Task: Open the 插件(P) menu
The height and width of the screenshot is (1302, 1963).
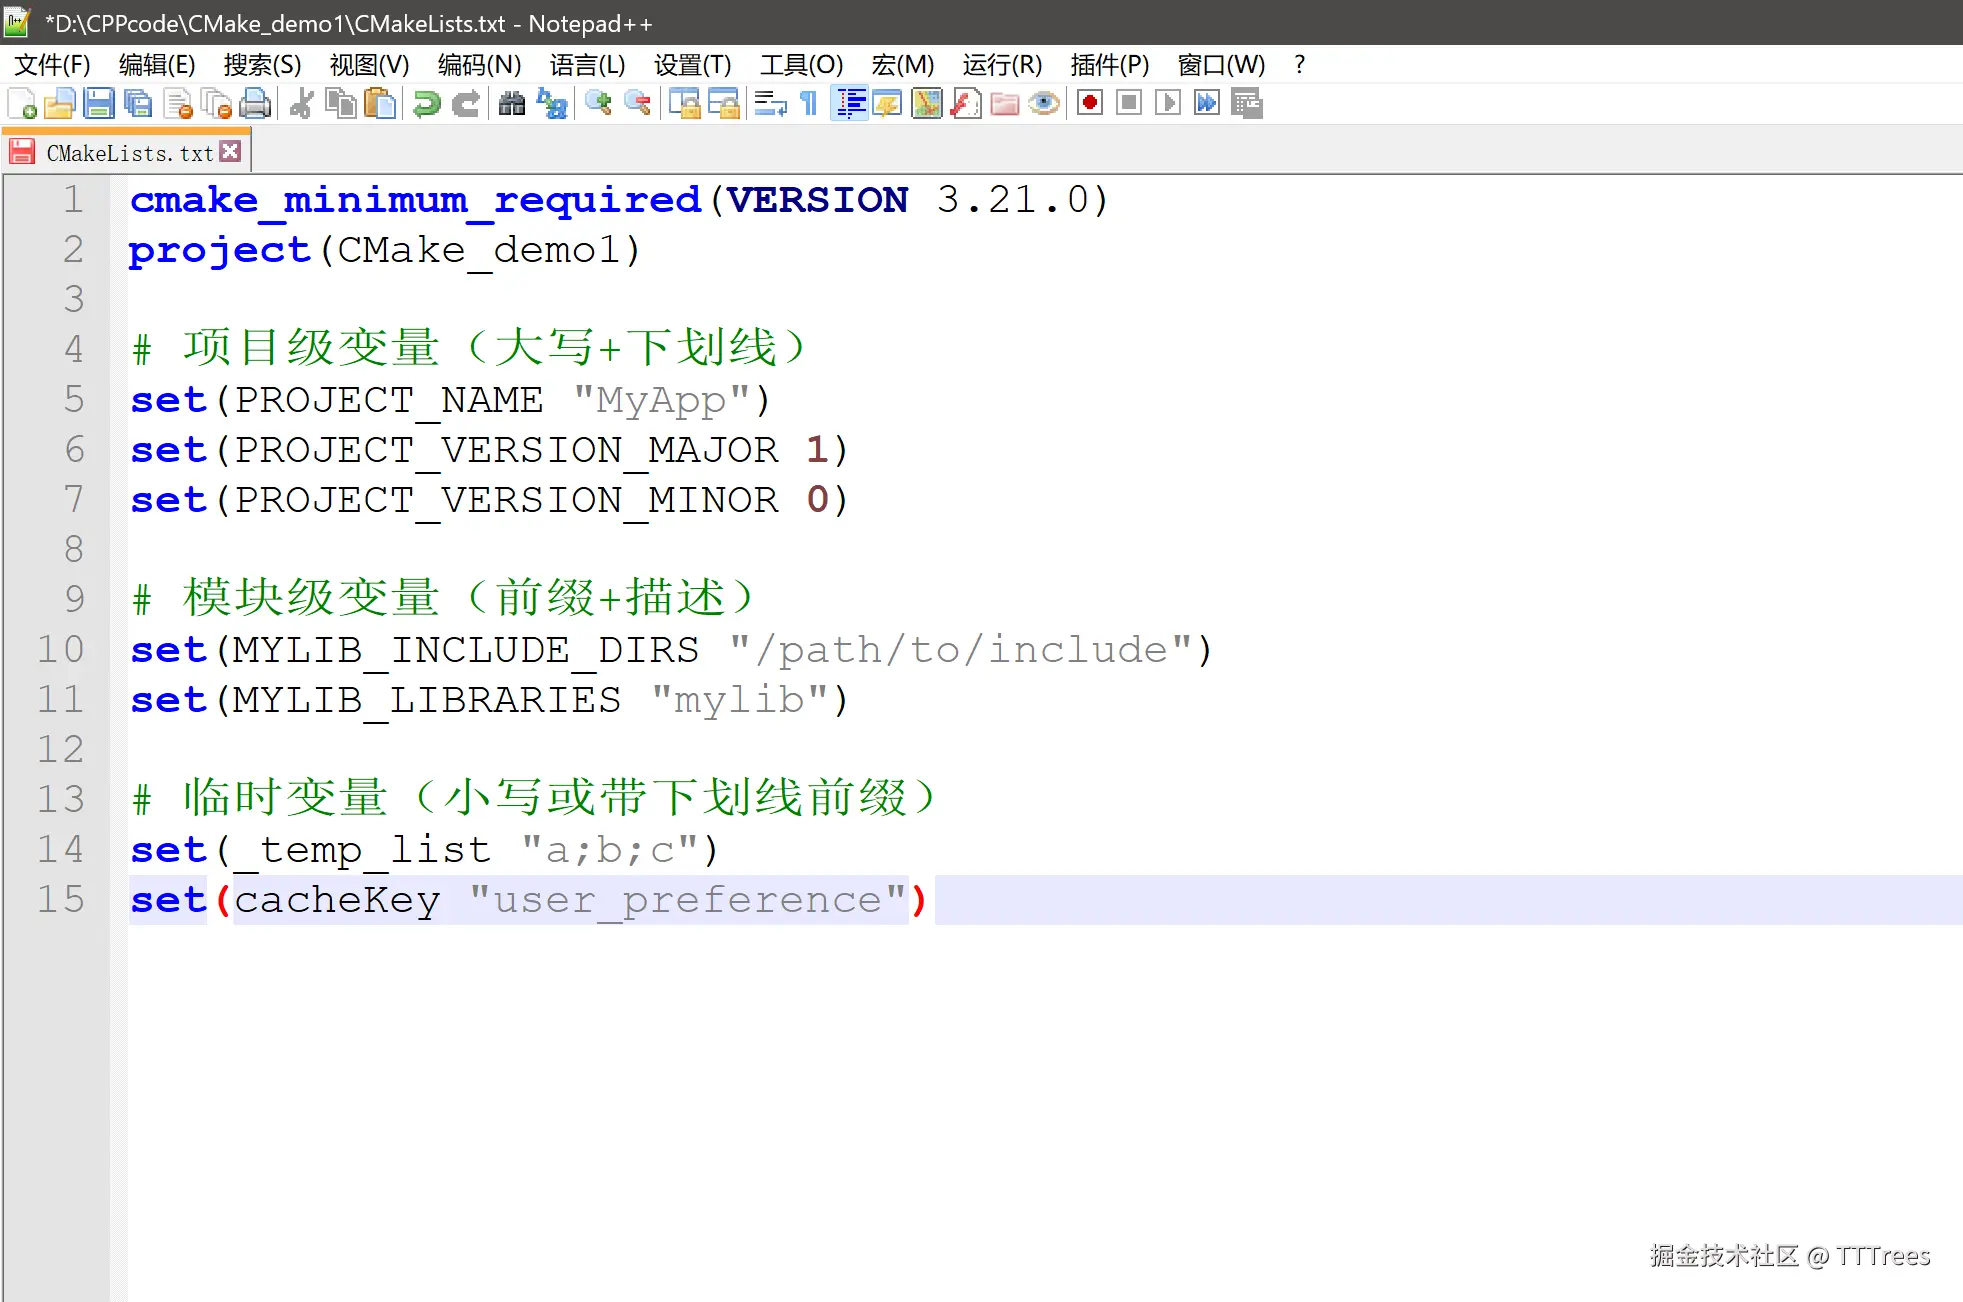Action: [x=1109, y=65]
